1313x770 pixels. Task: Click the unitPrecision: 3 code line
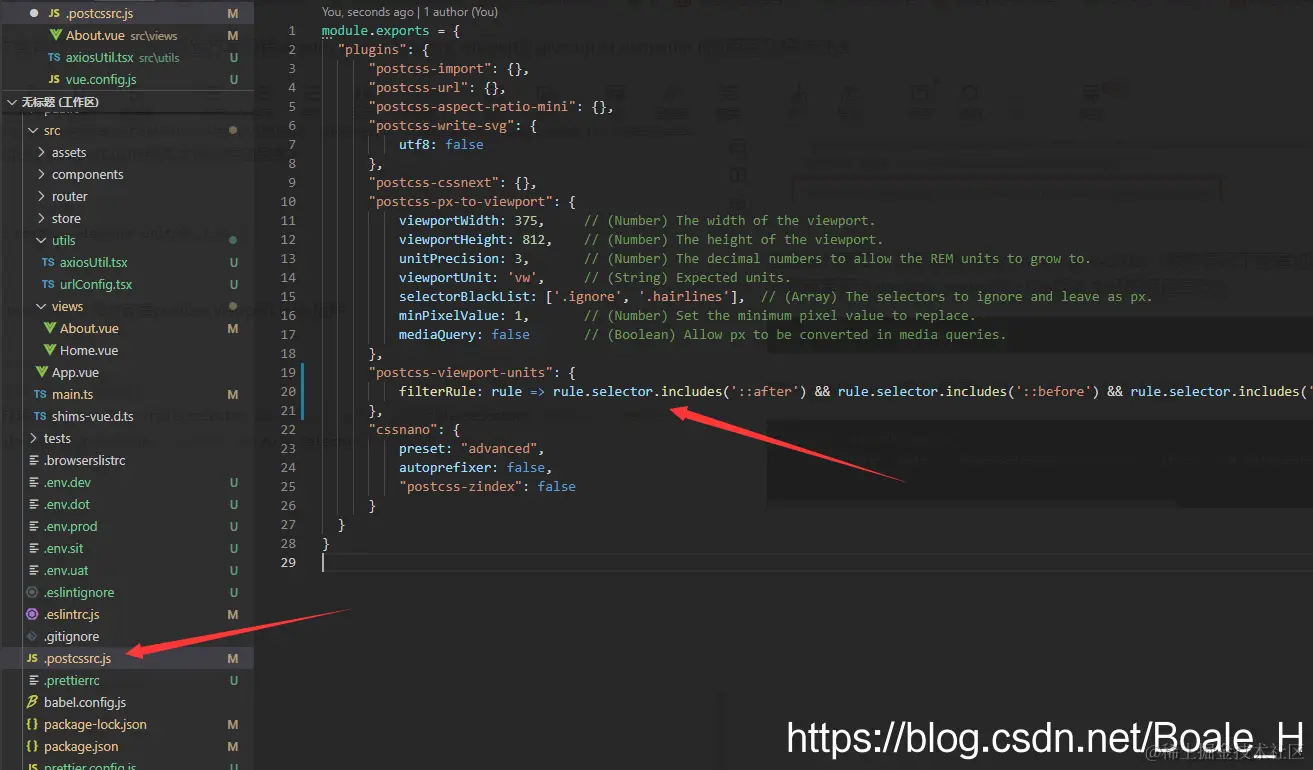pos(745,258)
